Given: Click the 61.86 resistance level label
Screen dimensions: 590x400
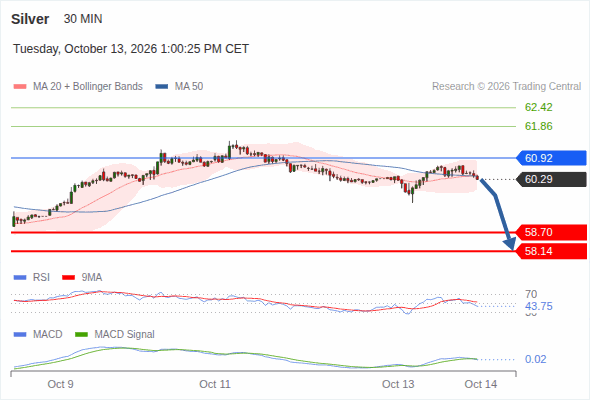Looking at the screenshot, I should (538, 126).
